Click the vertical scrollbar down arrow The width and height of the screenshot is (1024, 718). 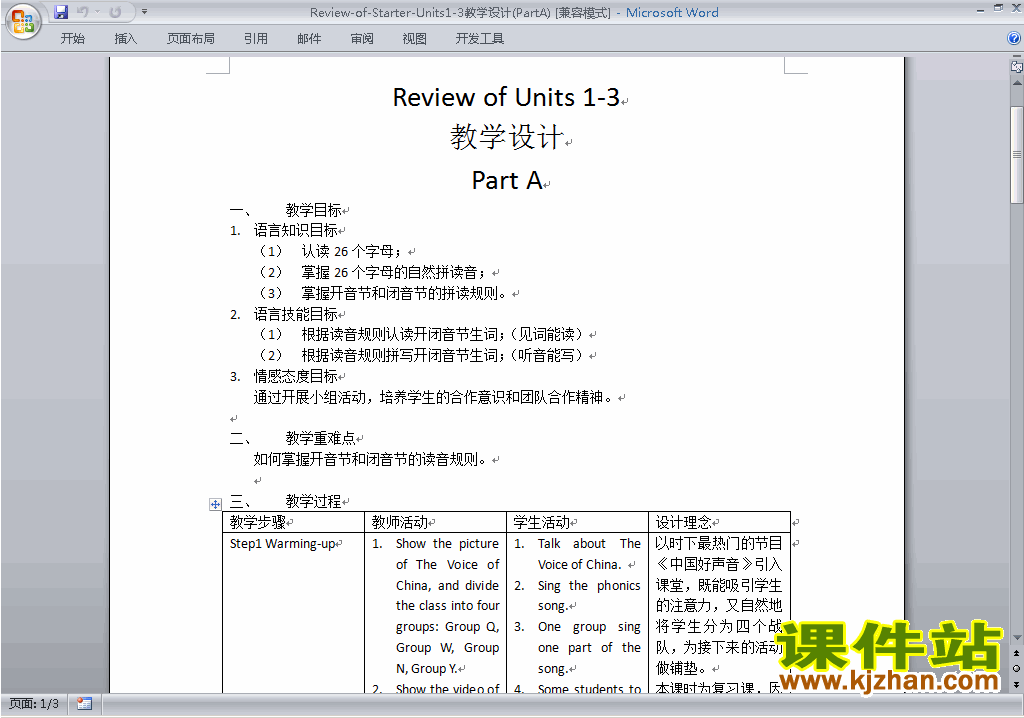coord(1017,638)
